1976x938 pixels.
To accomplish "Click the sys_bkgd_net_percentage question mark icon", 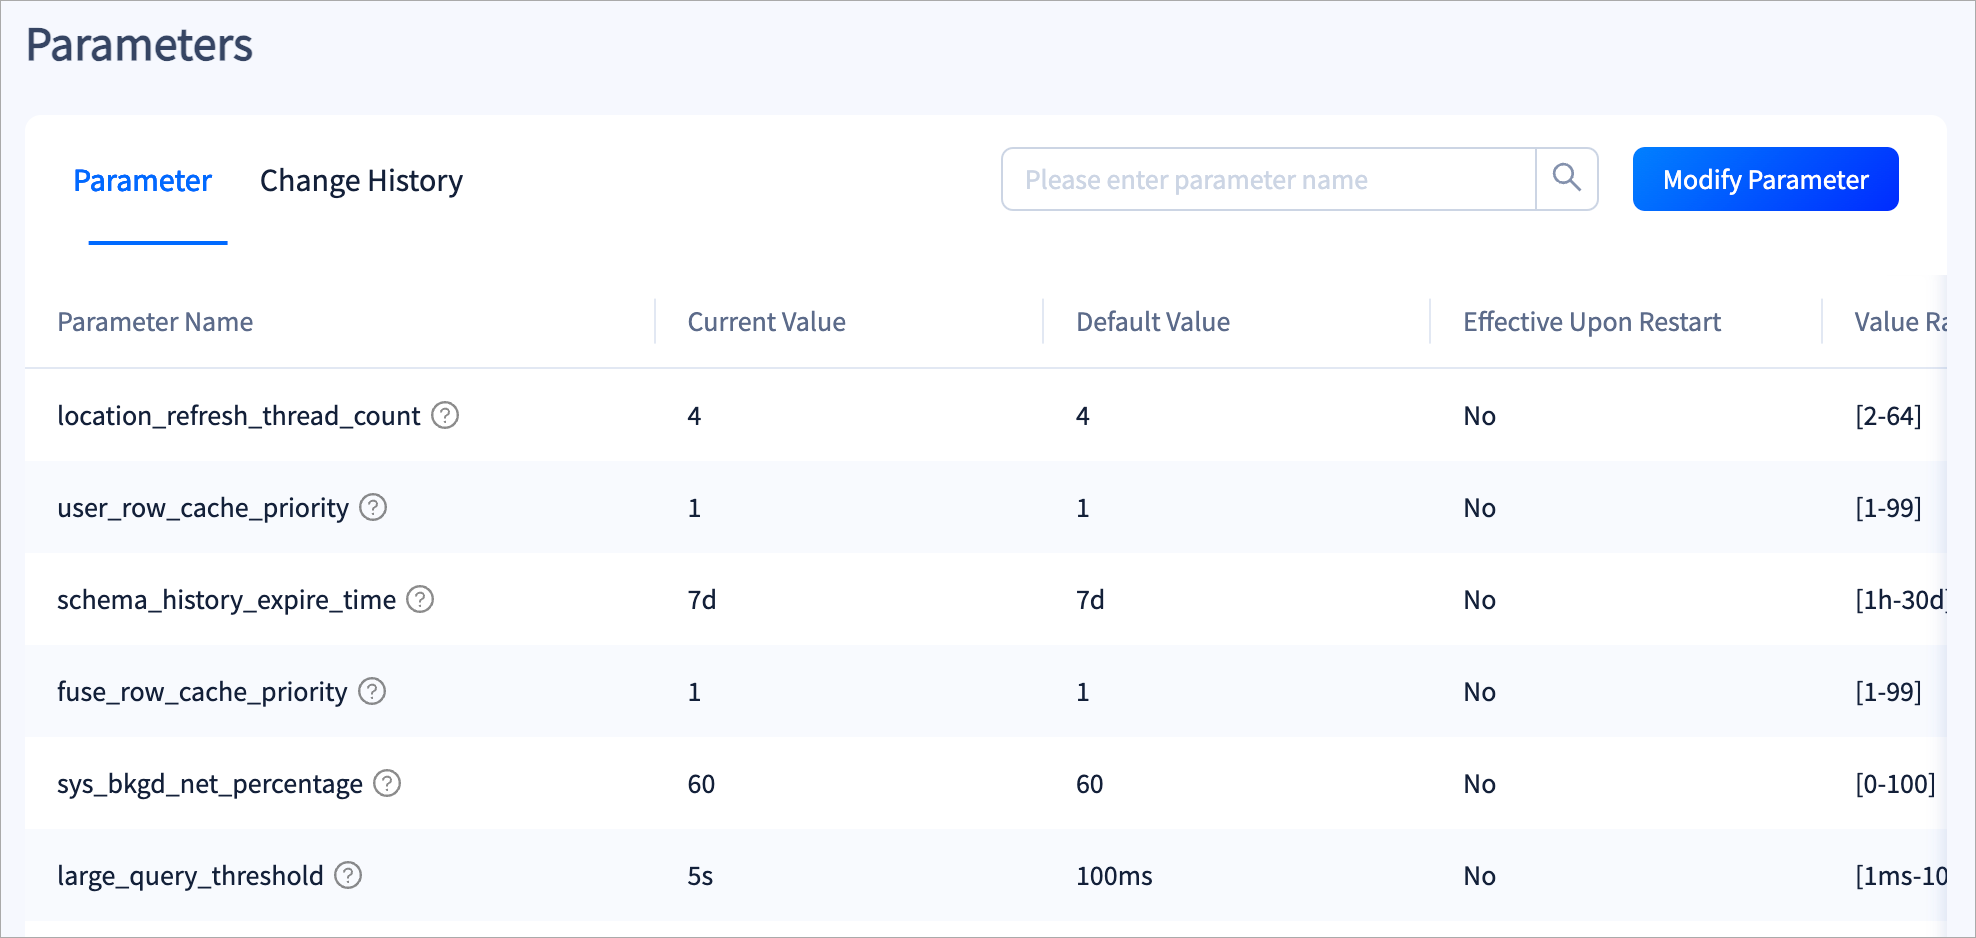I will point(387,783).
